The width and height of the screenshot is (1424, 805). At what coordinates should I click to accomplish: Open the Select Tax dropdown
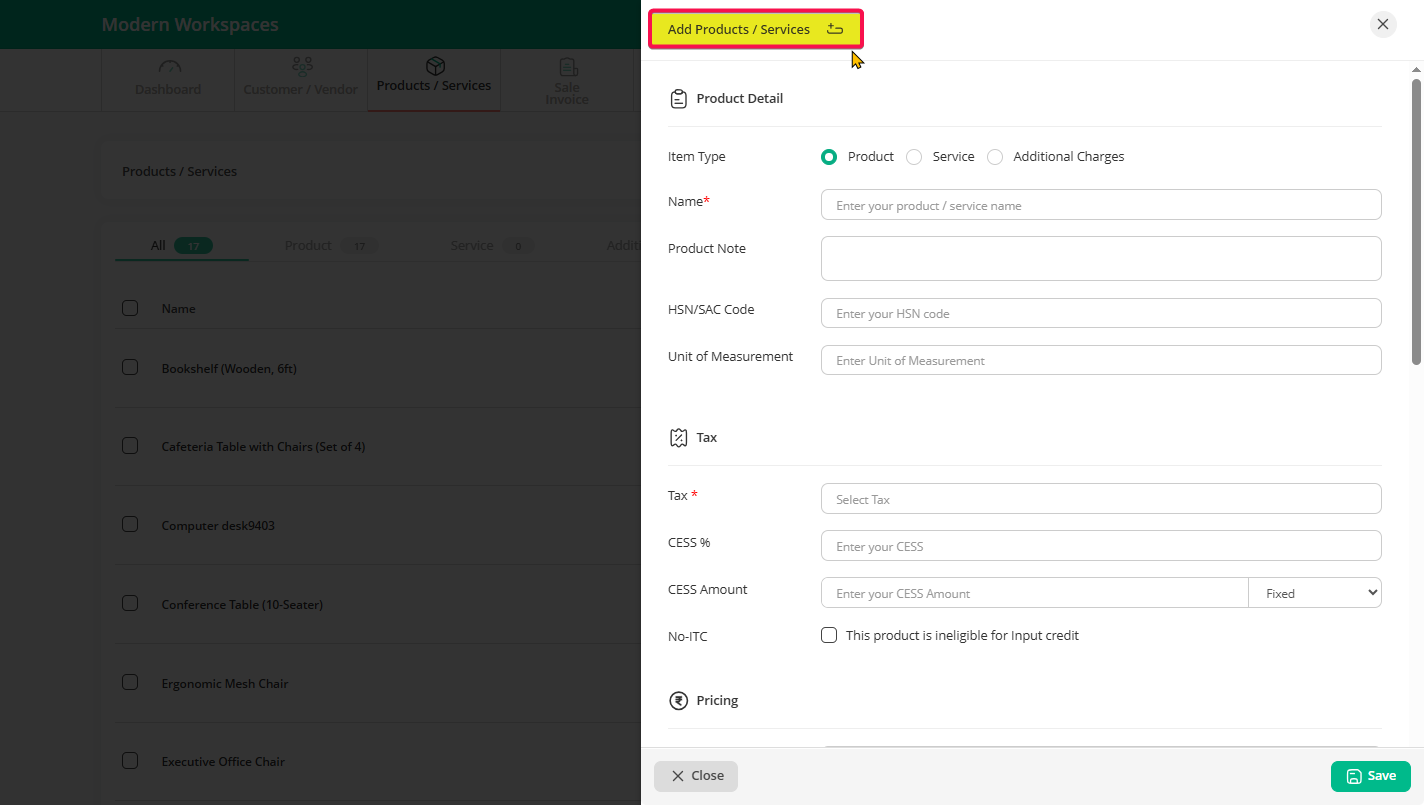pos(1100,499)
